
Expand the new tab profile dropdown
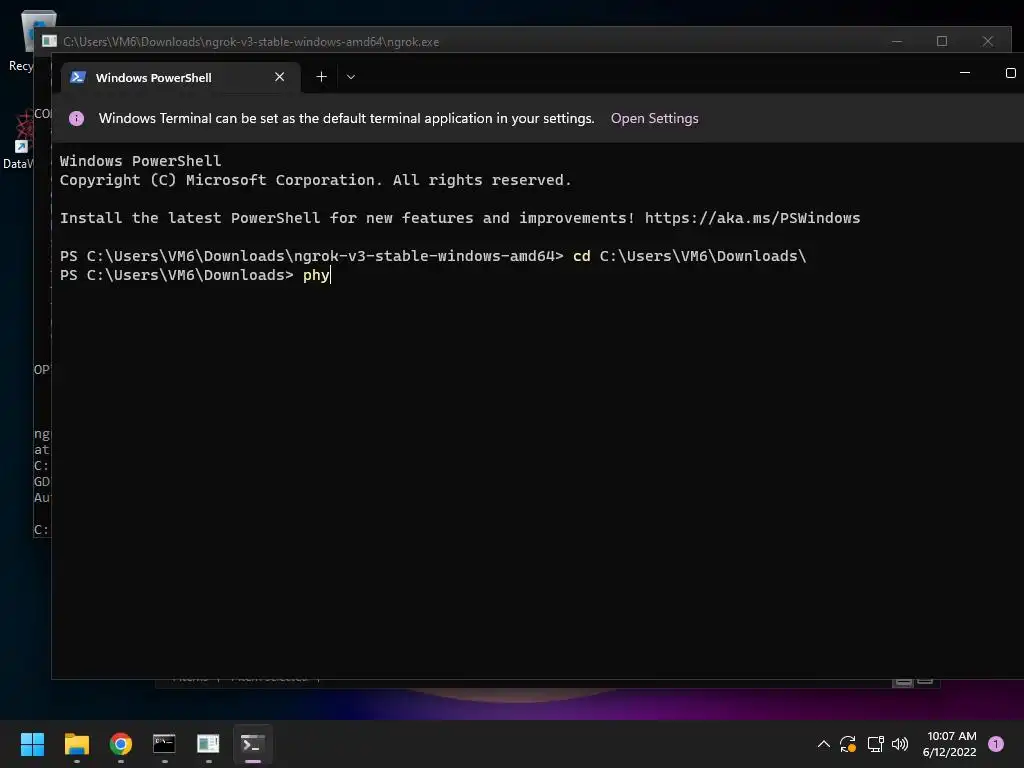pos(351,77)
